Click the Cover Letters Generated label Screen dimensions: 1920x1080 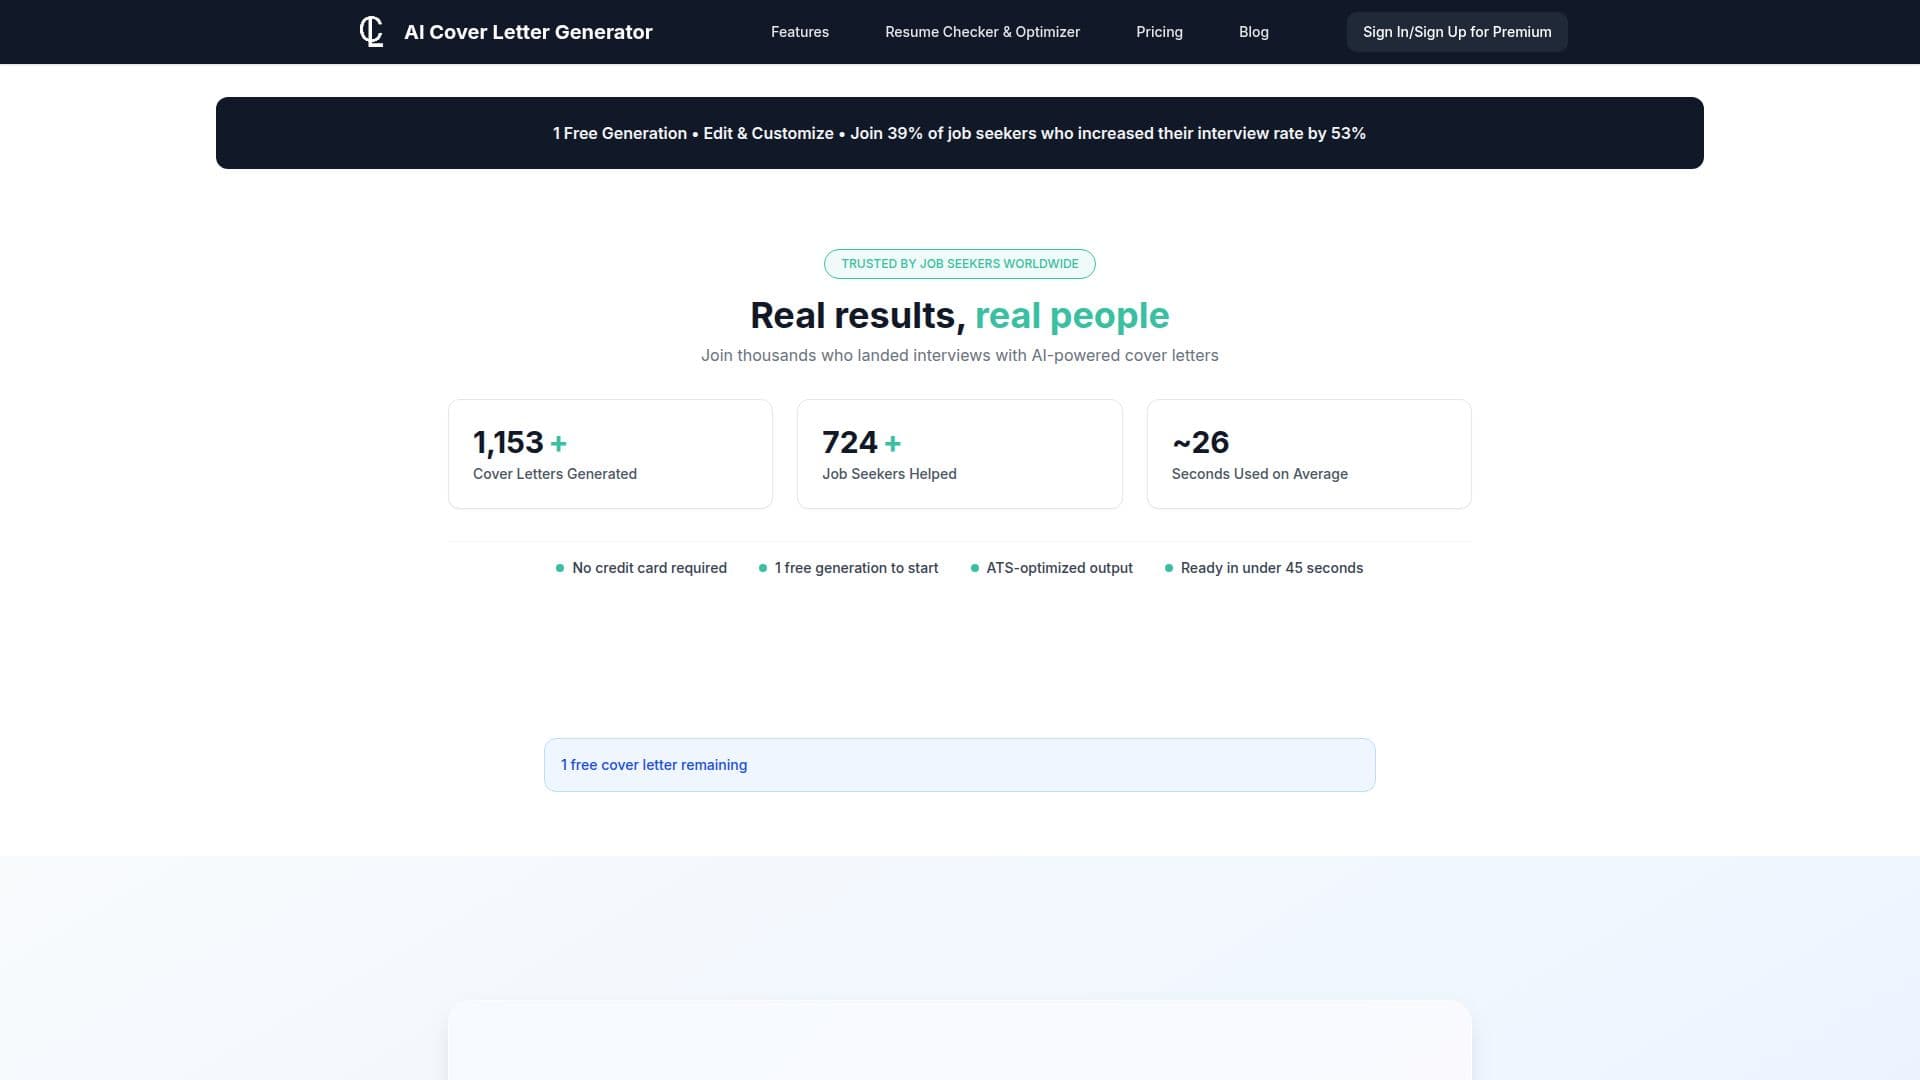(555, 474)
